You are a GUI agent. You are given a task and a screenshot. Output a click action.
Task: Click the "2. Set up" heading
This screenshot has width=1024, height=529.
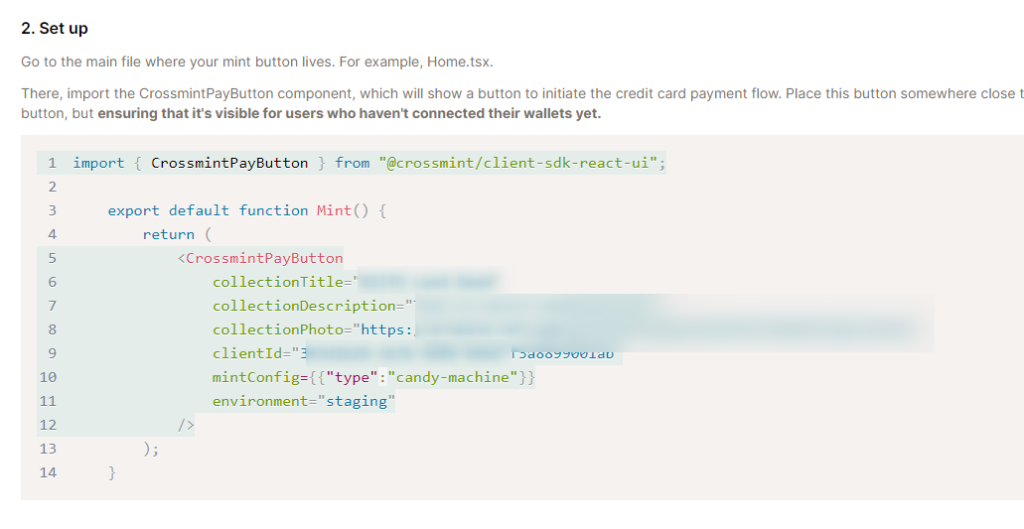pyautogui.click(x=54, y=28)
